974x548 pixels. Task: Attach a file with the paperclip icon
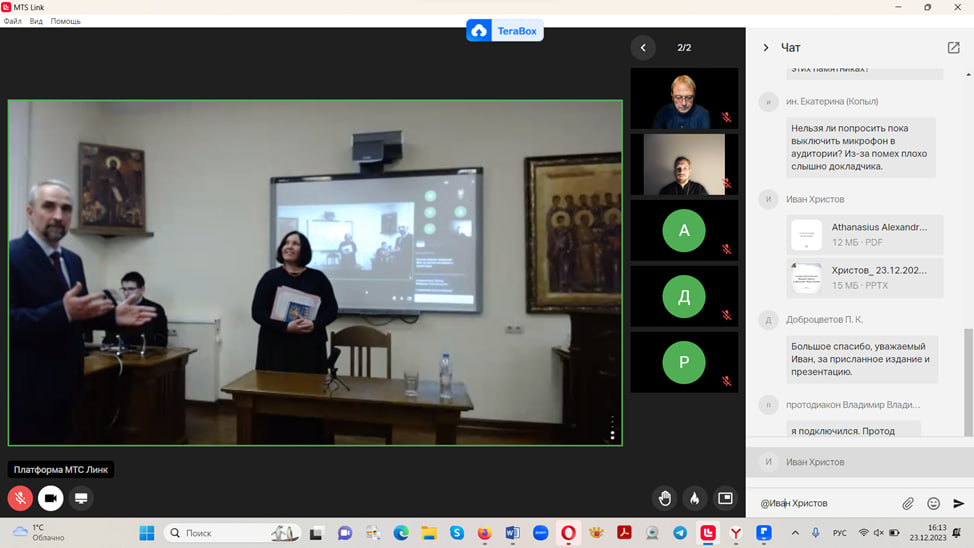tap(908, 503)
